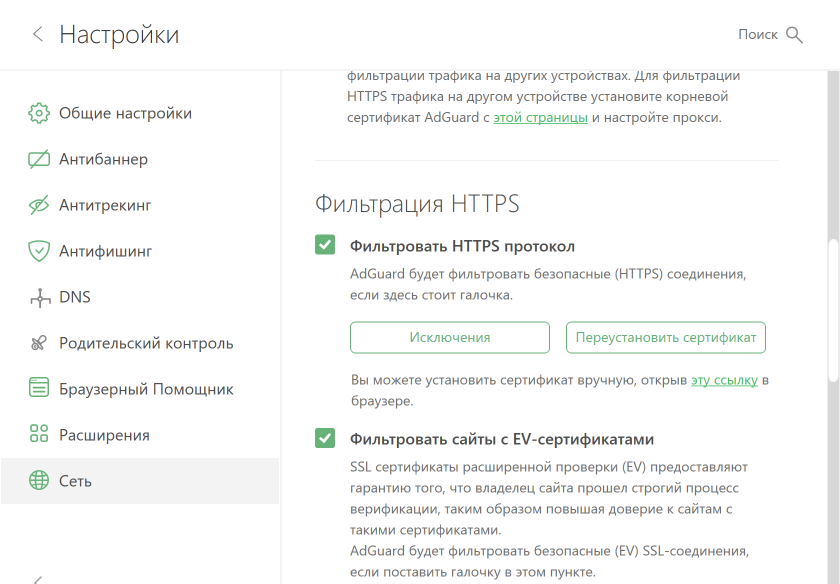Click the Поиск search label
The height and width of the screenshot is (584, 840).
pos(758,35)
